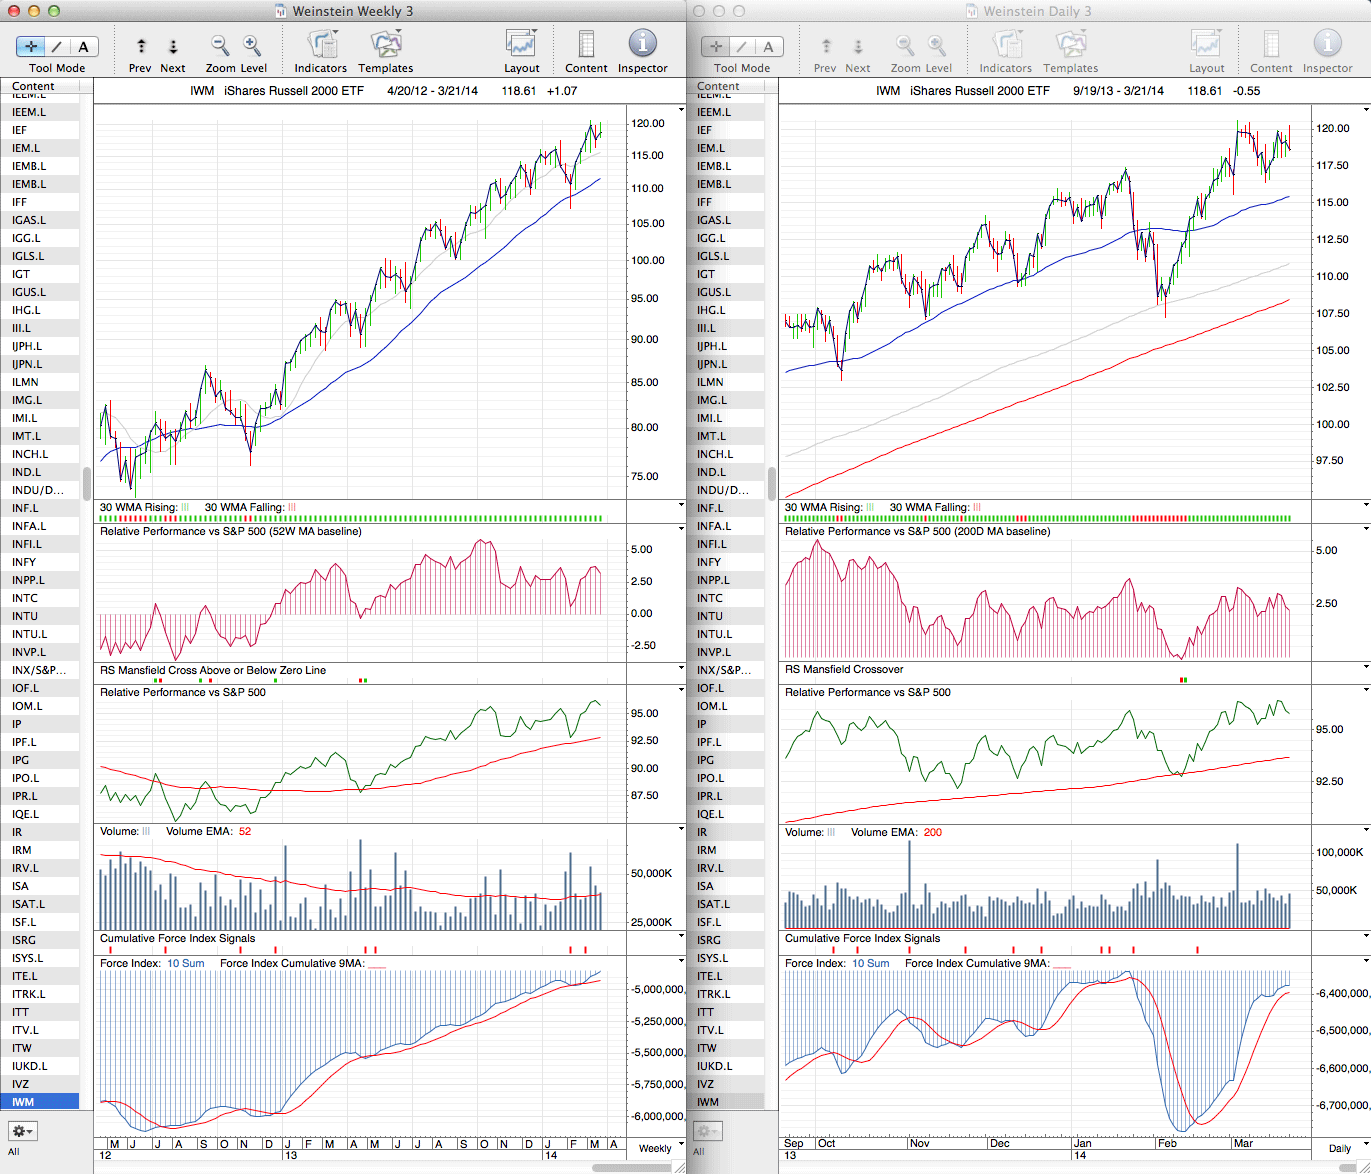
Task: Open the Weekly timeframe dropdown
Action: (x=661, y=1148)
